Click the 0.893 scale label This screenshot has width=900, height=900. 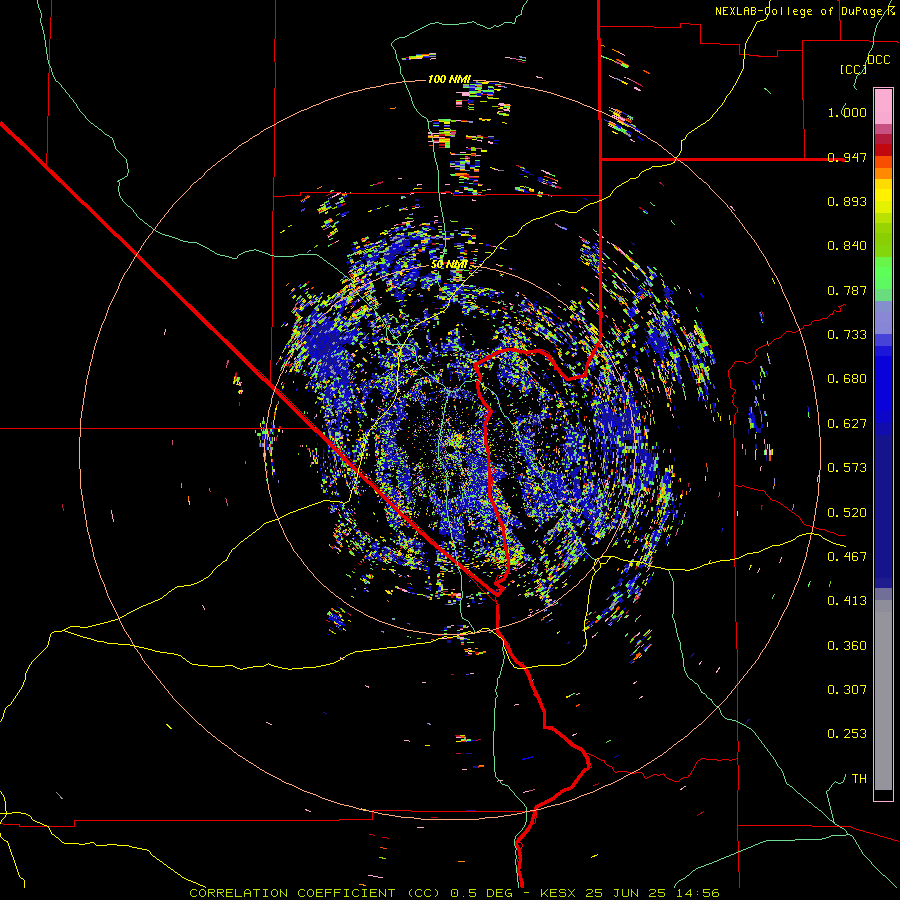[x=847, y=201]
